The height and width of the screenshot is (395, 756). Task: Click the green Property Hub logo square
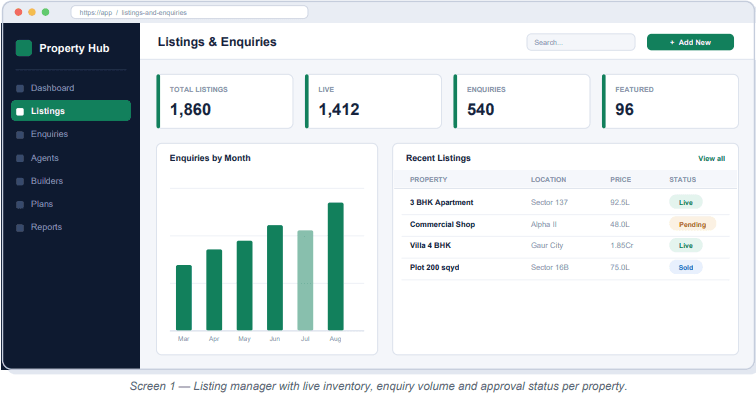[24, 48]
